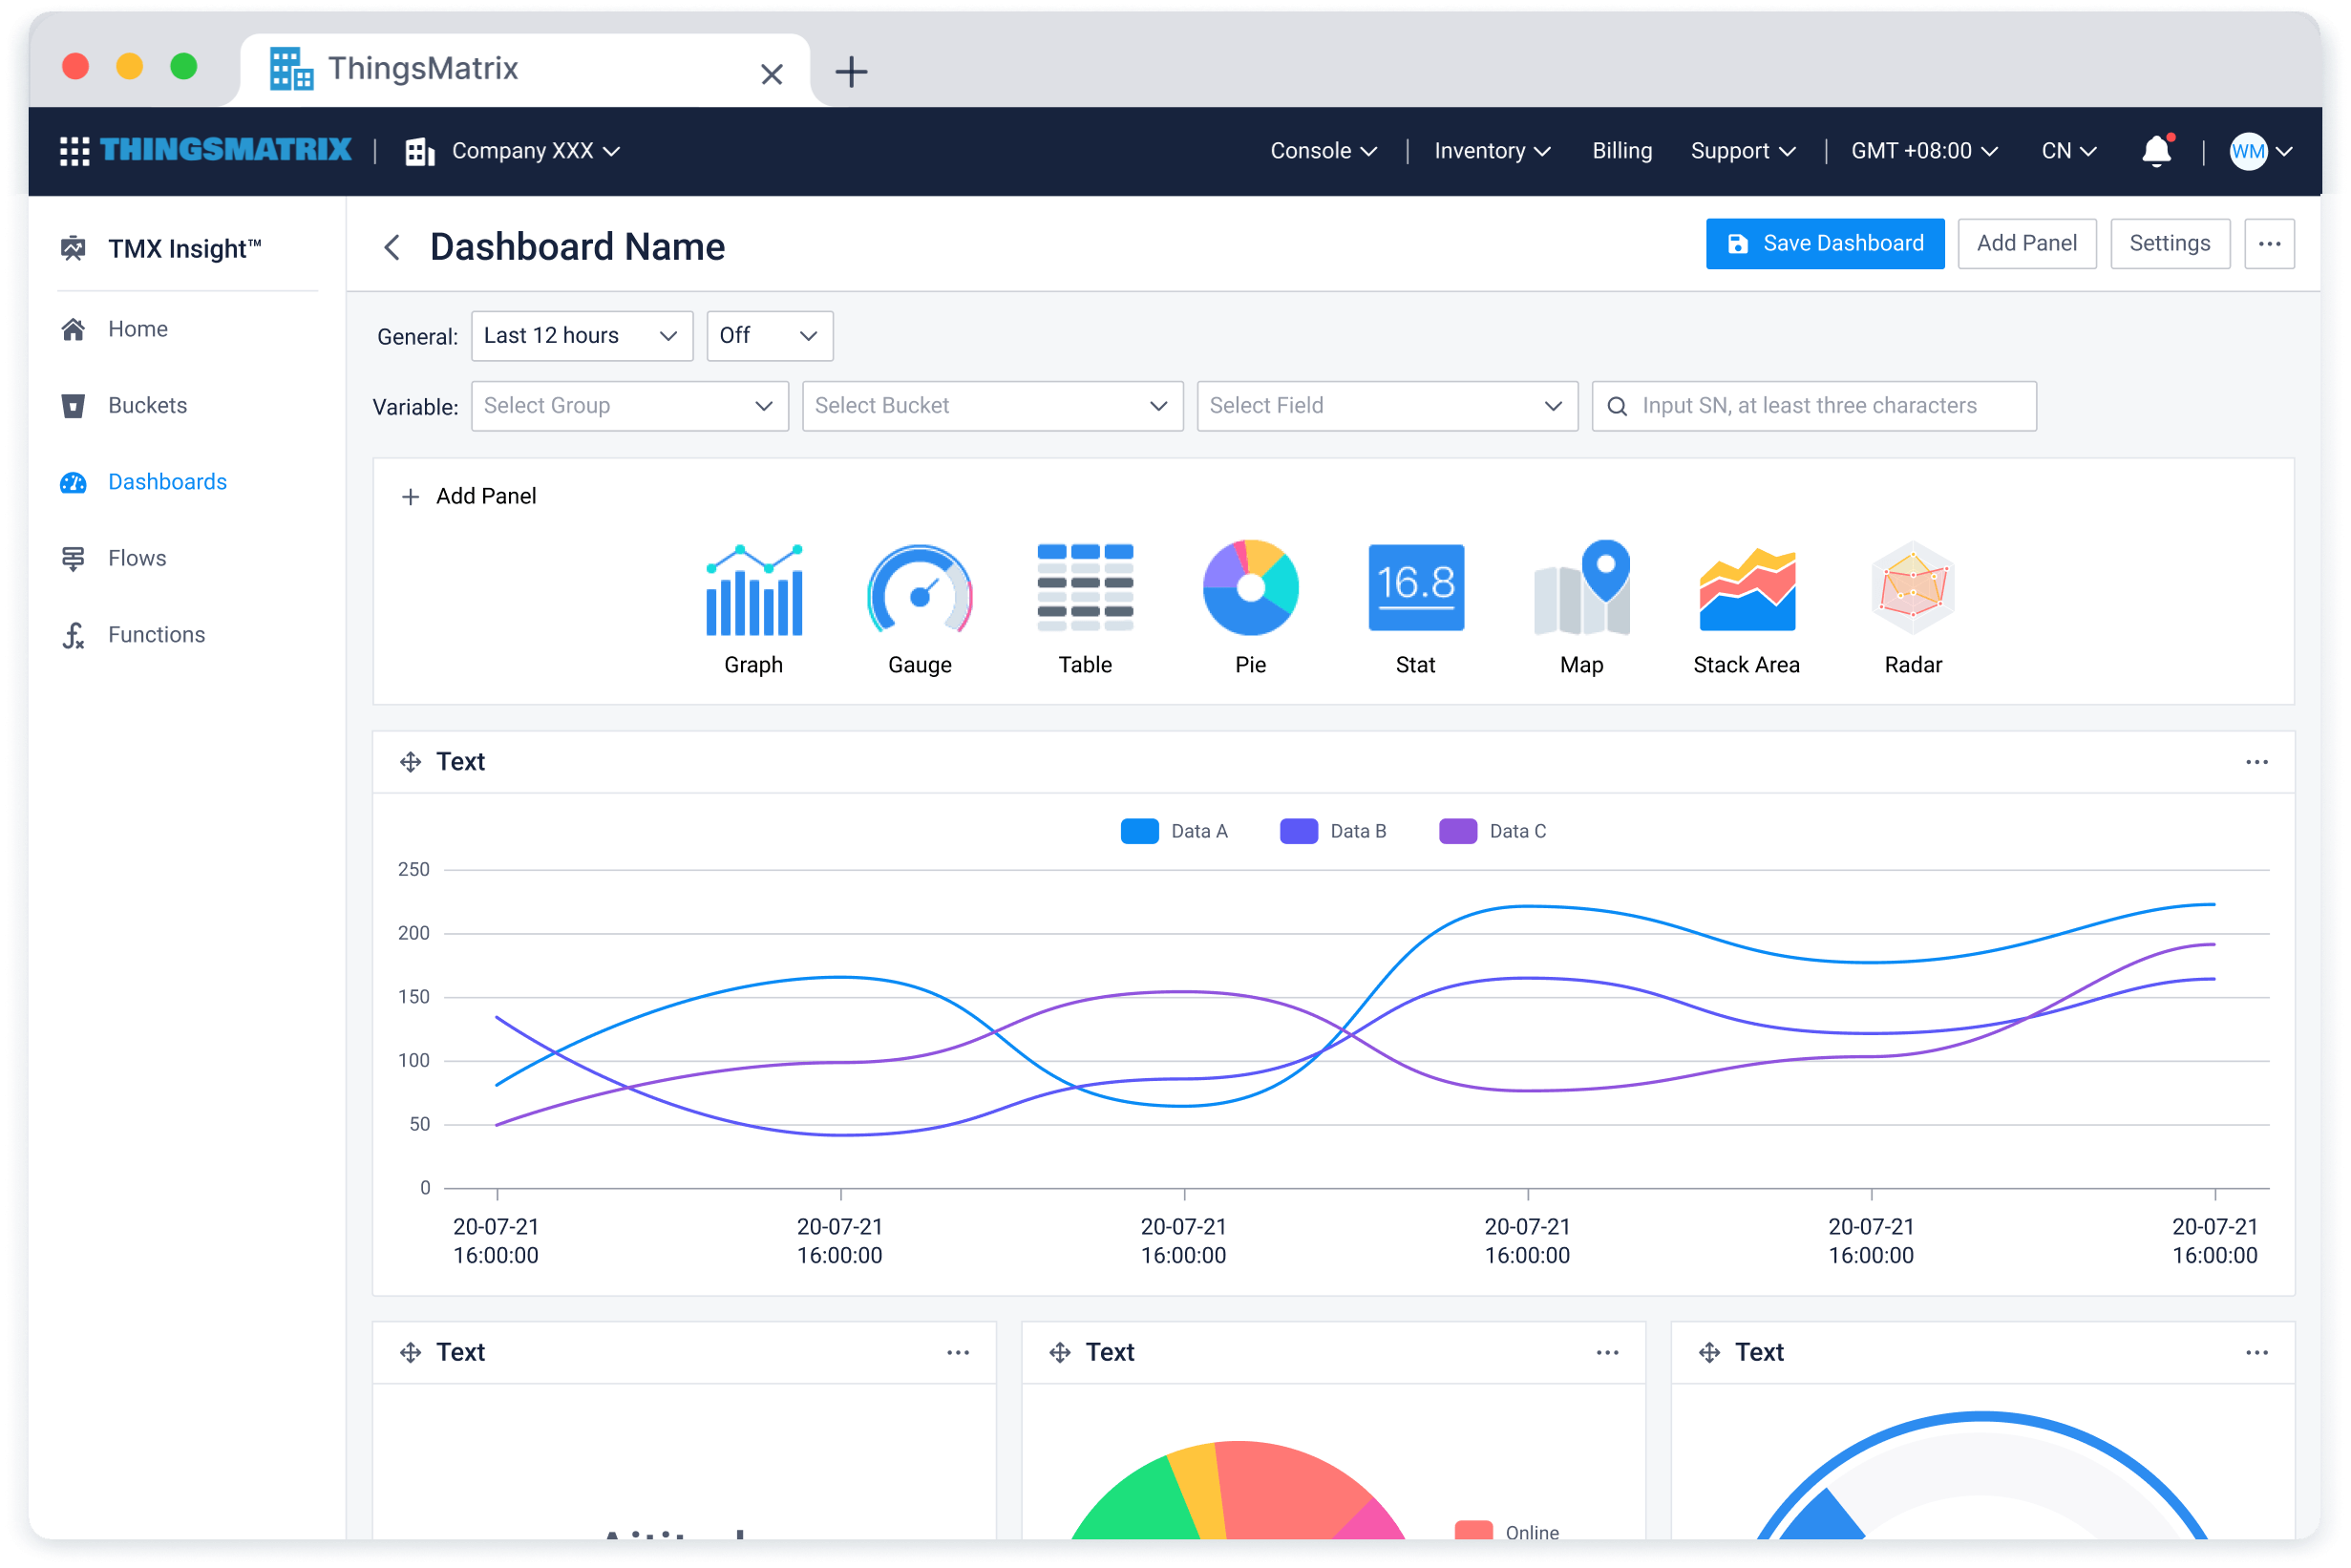Click the ThingsMatrix tab favicon

(x=291, y=69)
